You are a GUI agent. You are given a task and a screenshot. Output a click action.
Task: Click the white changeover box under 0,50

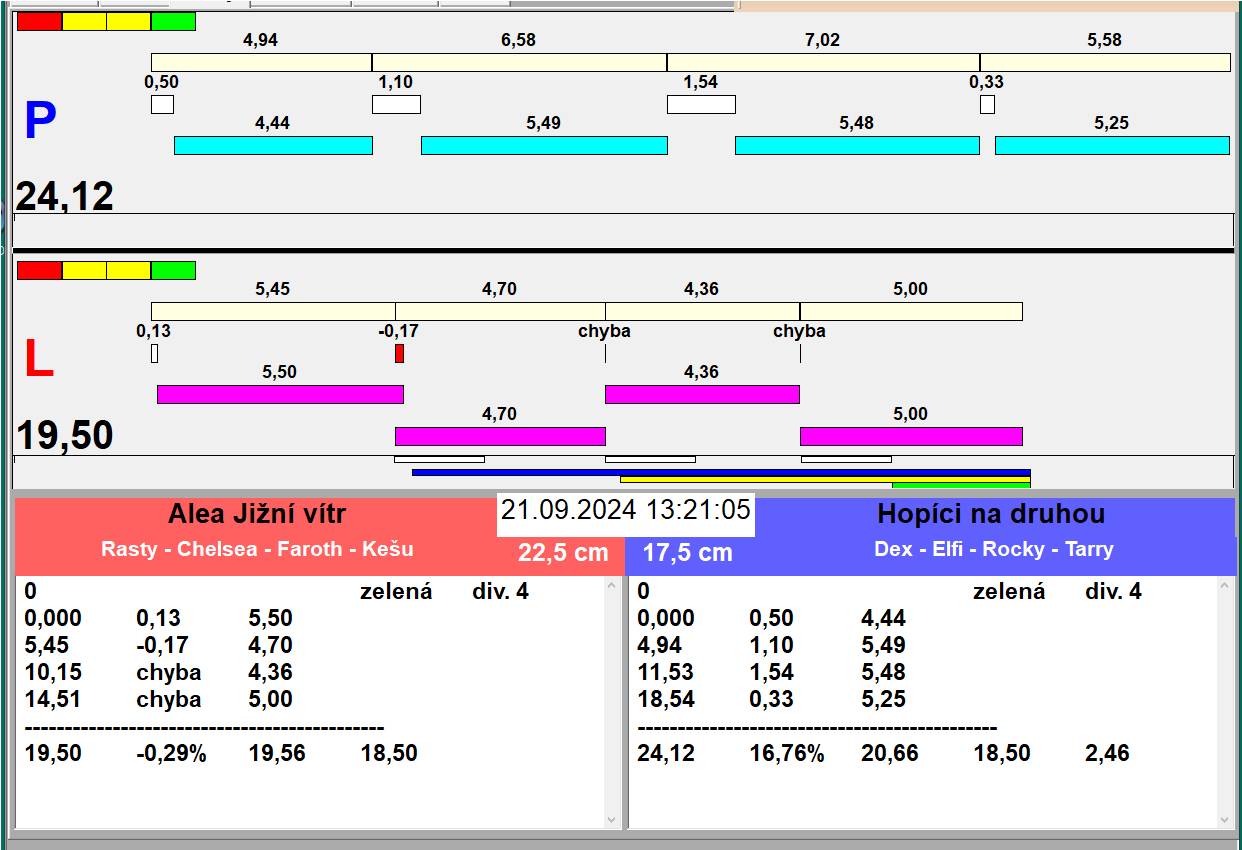point(162,104)
